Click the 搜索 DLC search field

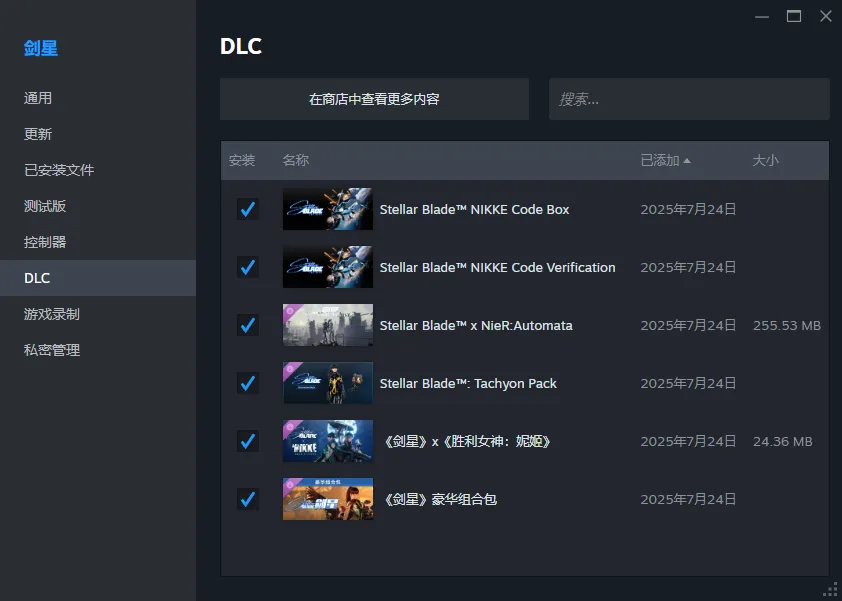(x=689, y=99)
